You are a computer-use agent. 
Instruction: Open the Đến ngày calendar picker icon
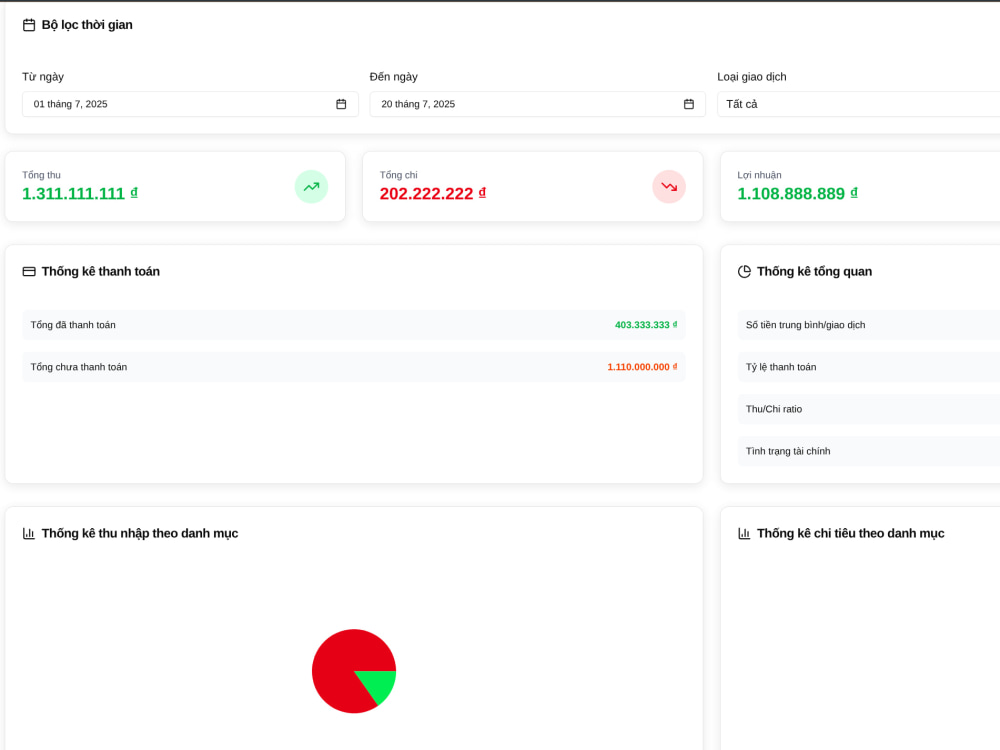689,104
